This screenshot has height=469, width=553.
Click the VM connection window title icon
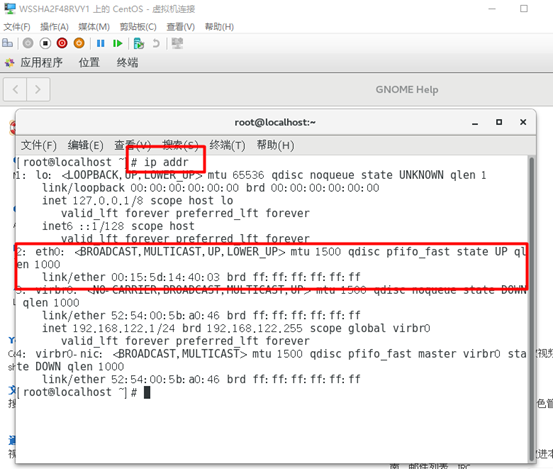(x=10, y=8)
